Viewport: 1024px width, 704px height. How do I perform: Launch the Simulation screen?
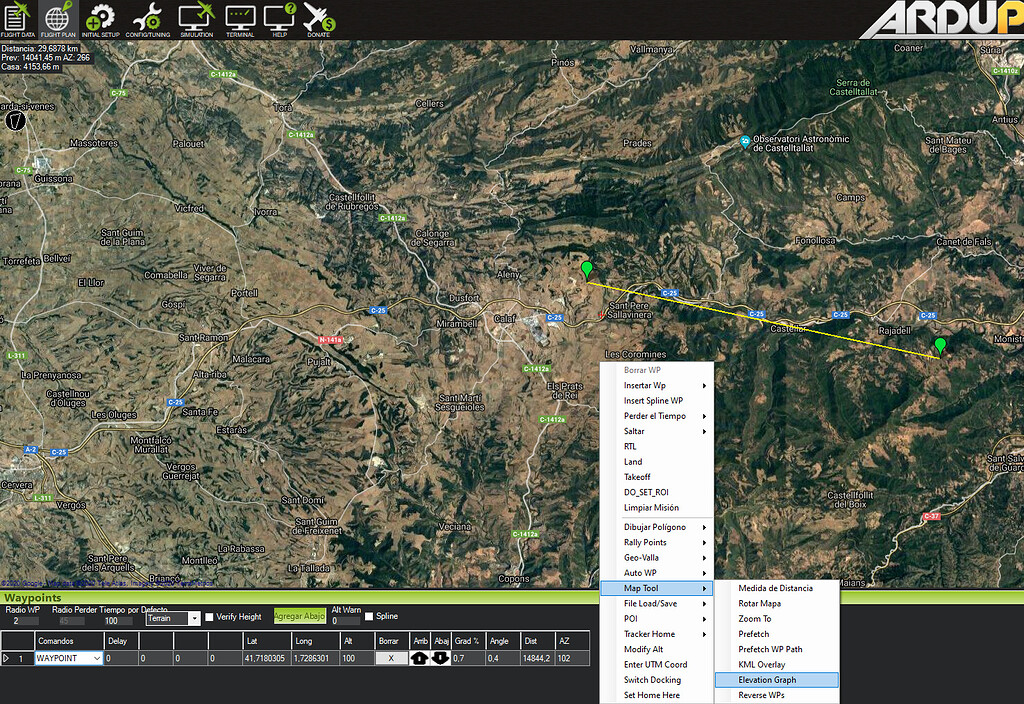tap(194, 18)
